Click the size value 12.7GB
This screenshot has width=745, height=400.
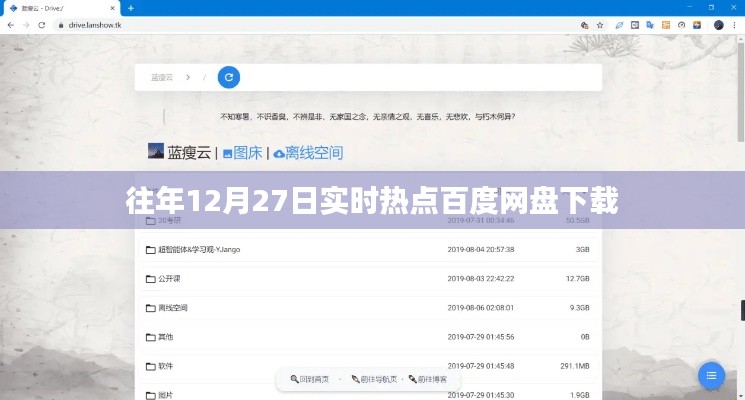(x=578, y=279)
